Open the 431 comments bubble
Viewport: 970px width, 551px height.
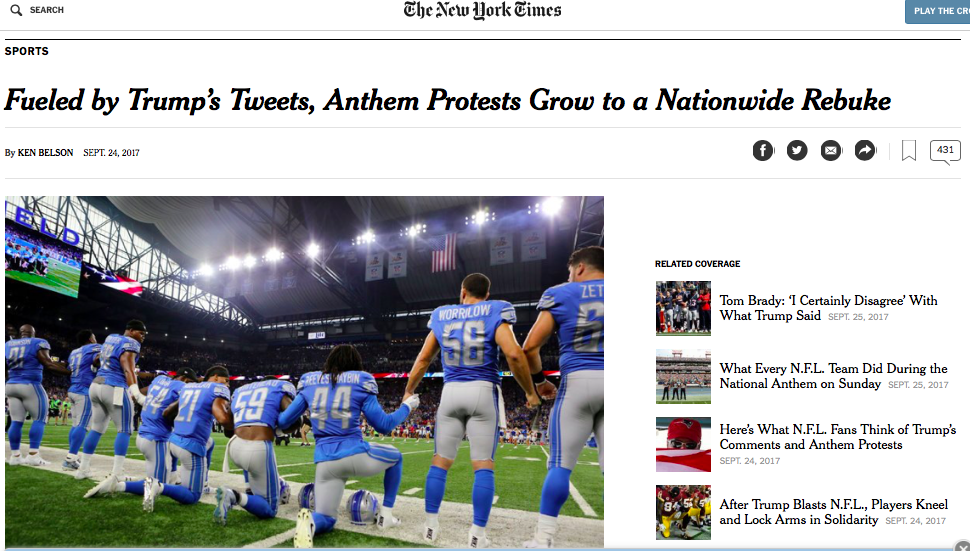[945, 151]
